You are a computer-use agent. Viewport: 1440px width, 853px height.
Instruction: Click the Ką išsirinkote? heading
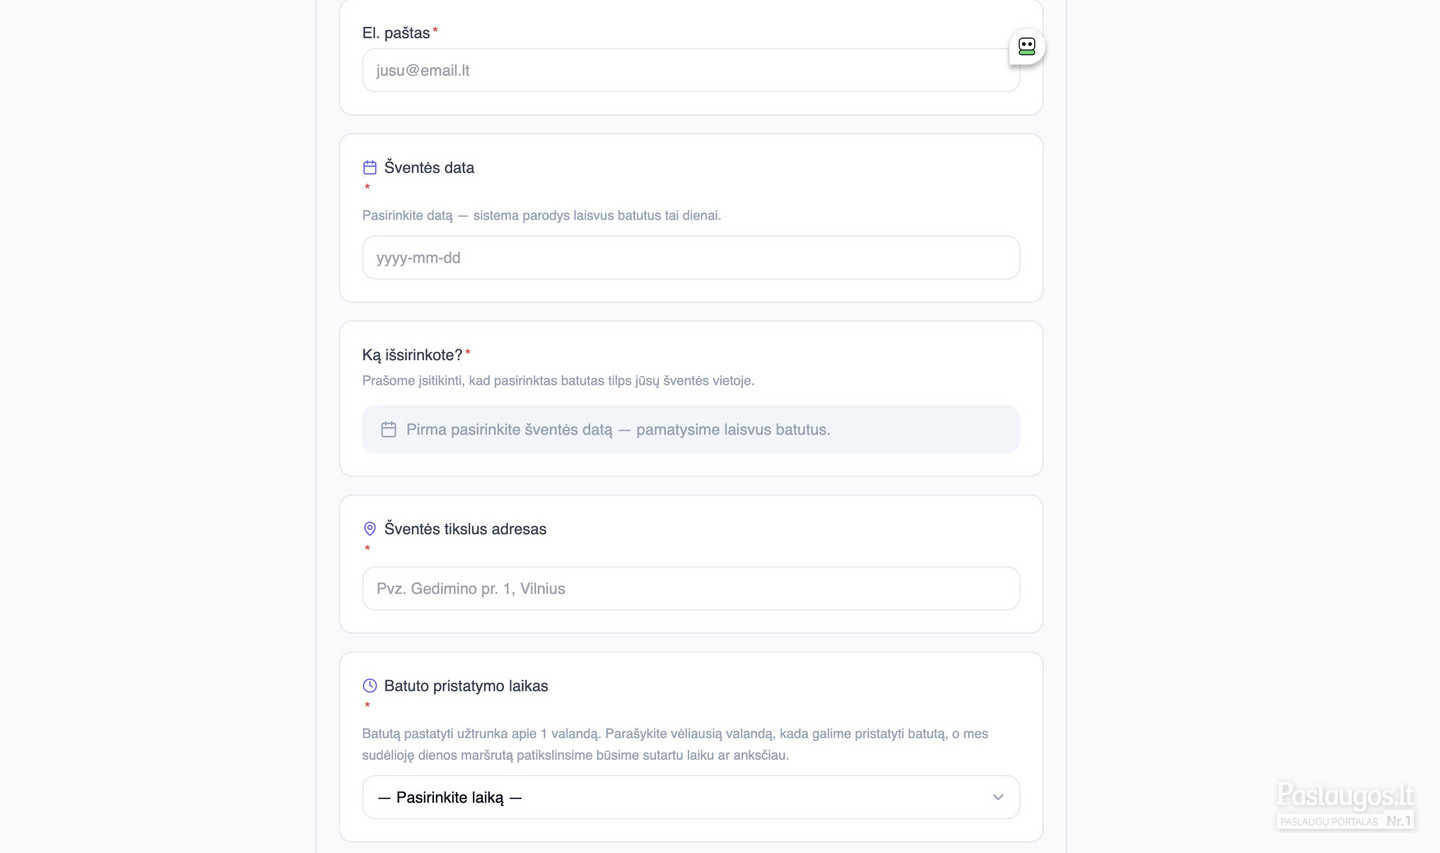pos(412,355)
